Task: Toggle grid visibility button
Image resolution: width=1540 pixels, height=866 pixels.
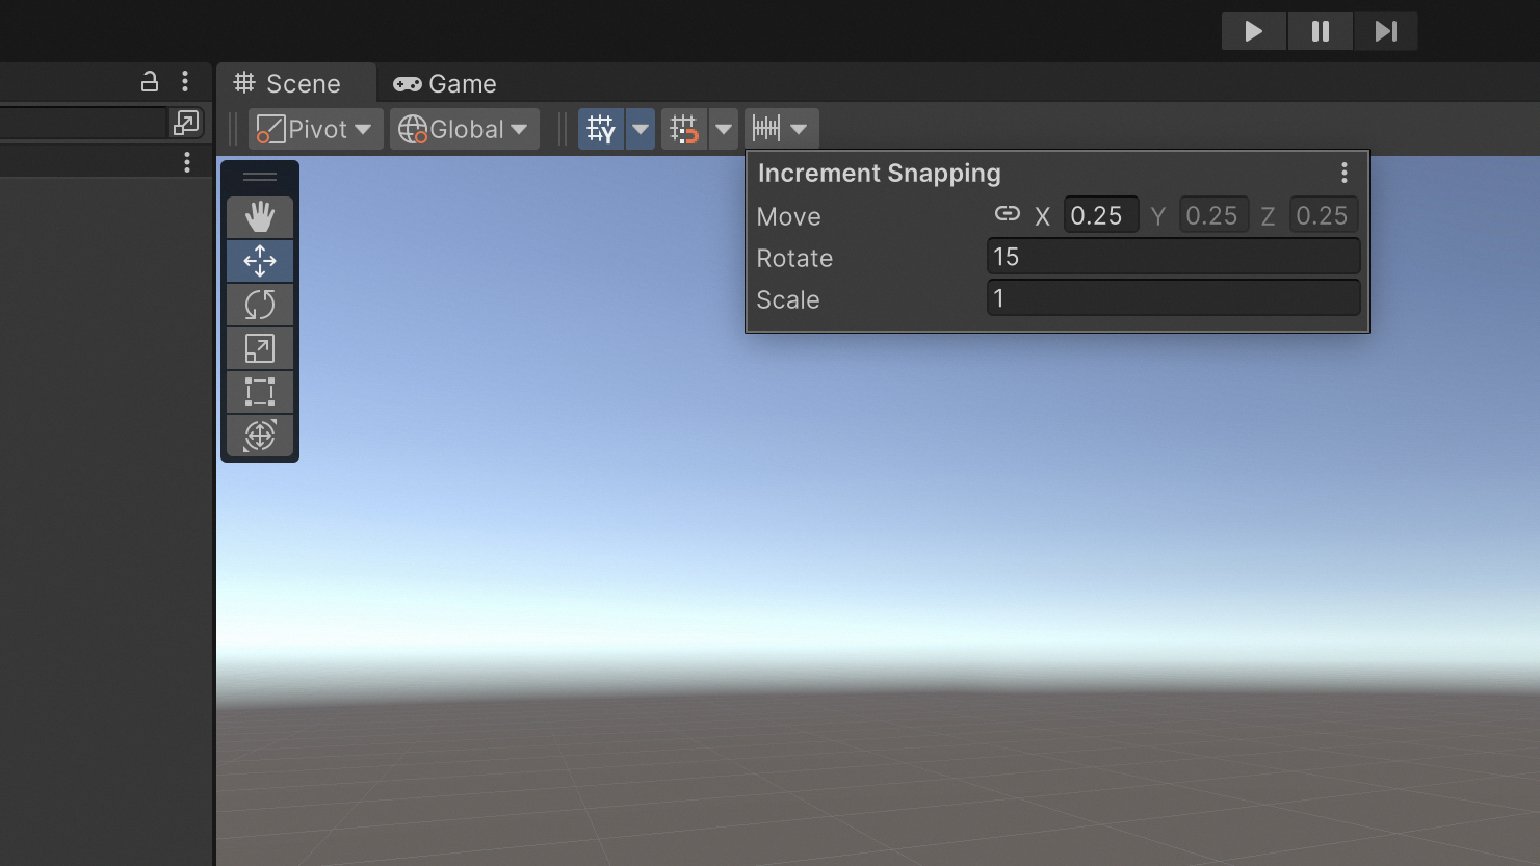Action: pos(601,129)
